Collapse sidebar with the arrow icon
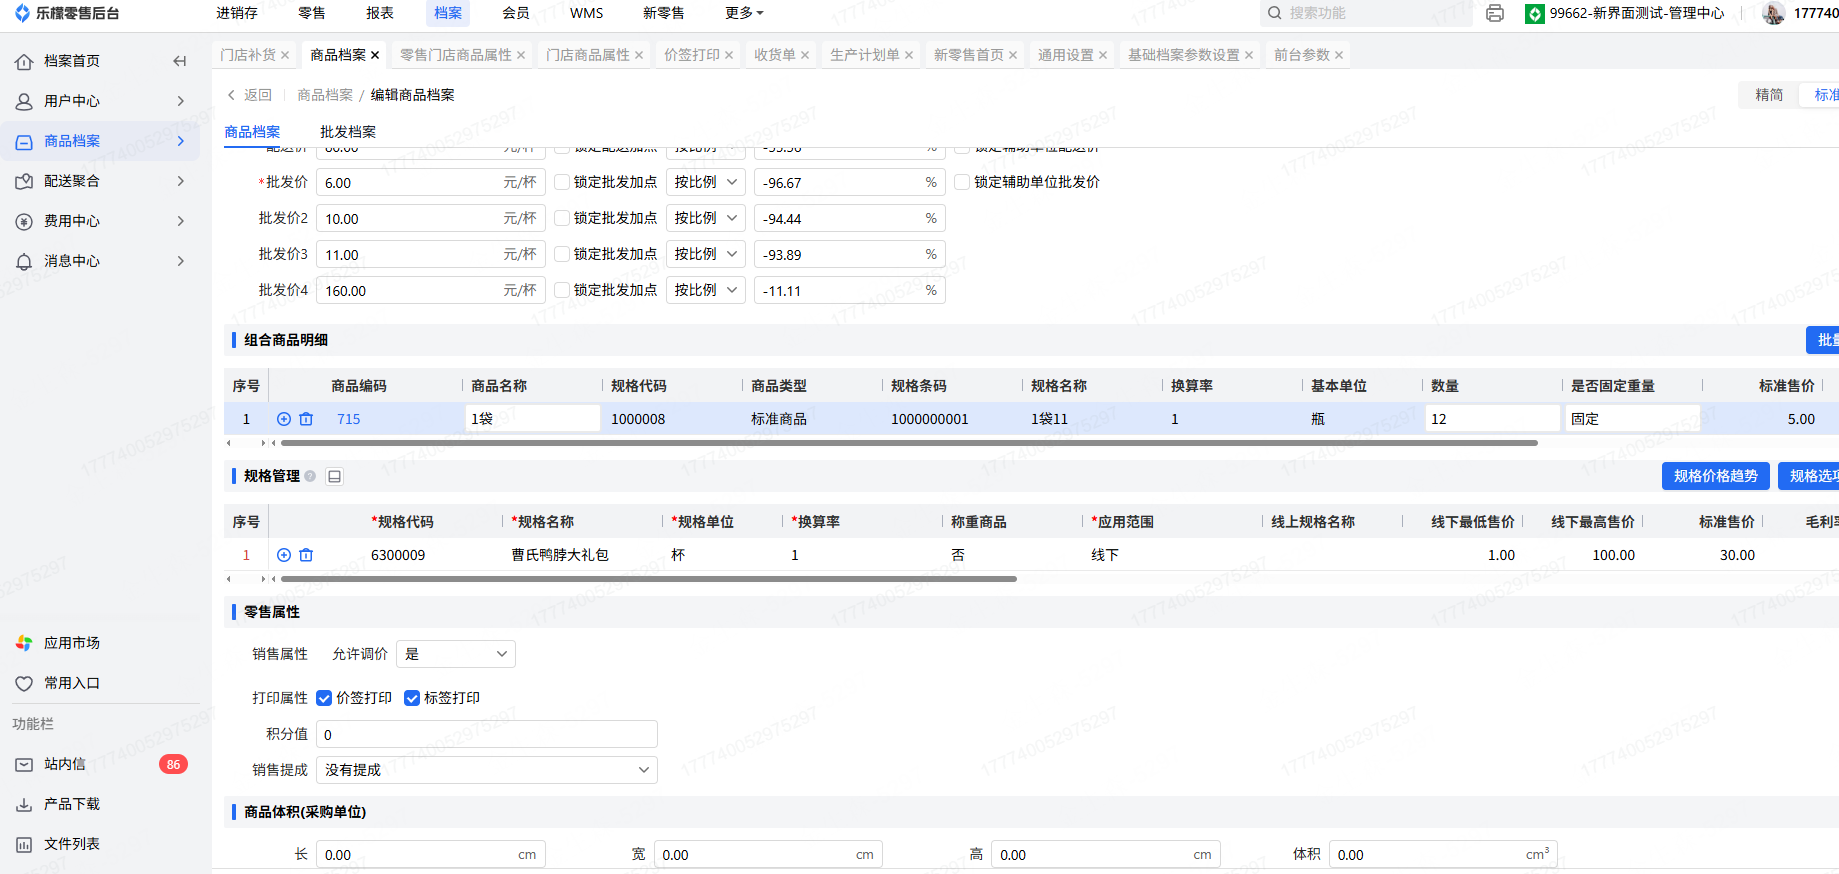 (x=180, y=61)
